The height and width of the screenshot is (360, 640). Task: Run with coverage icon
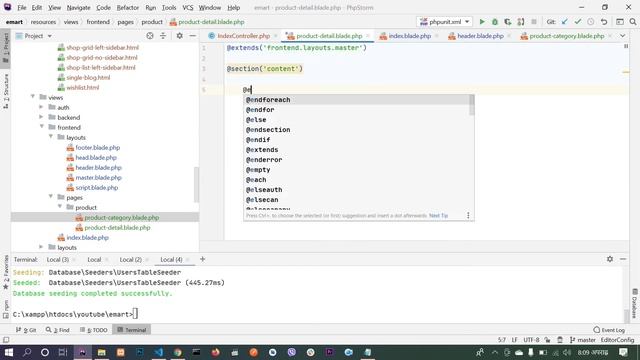click(507, 22)
